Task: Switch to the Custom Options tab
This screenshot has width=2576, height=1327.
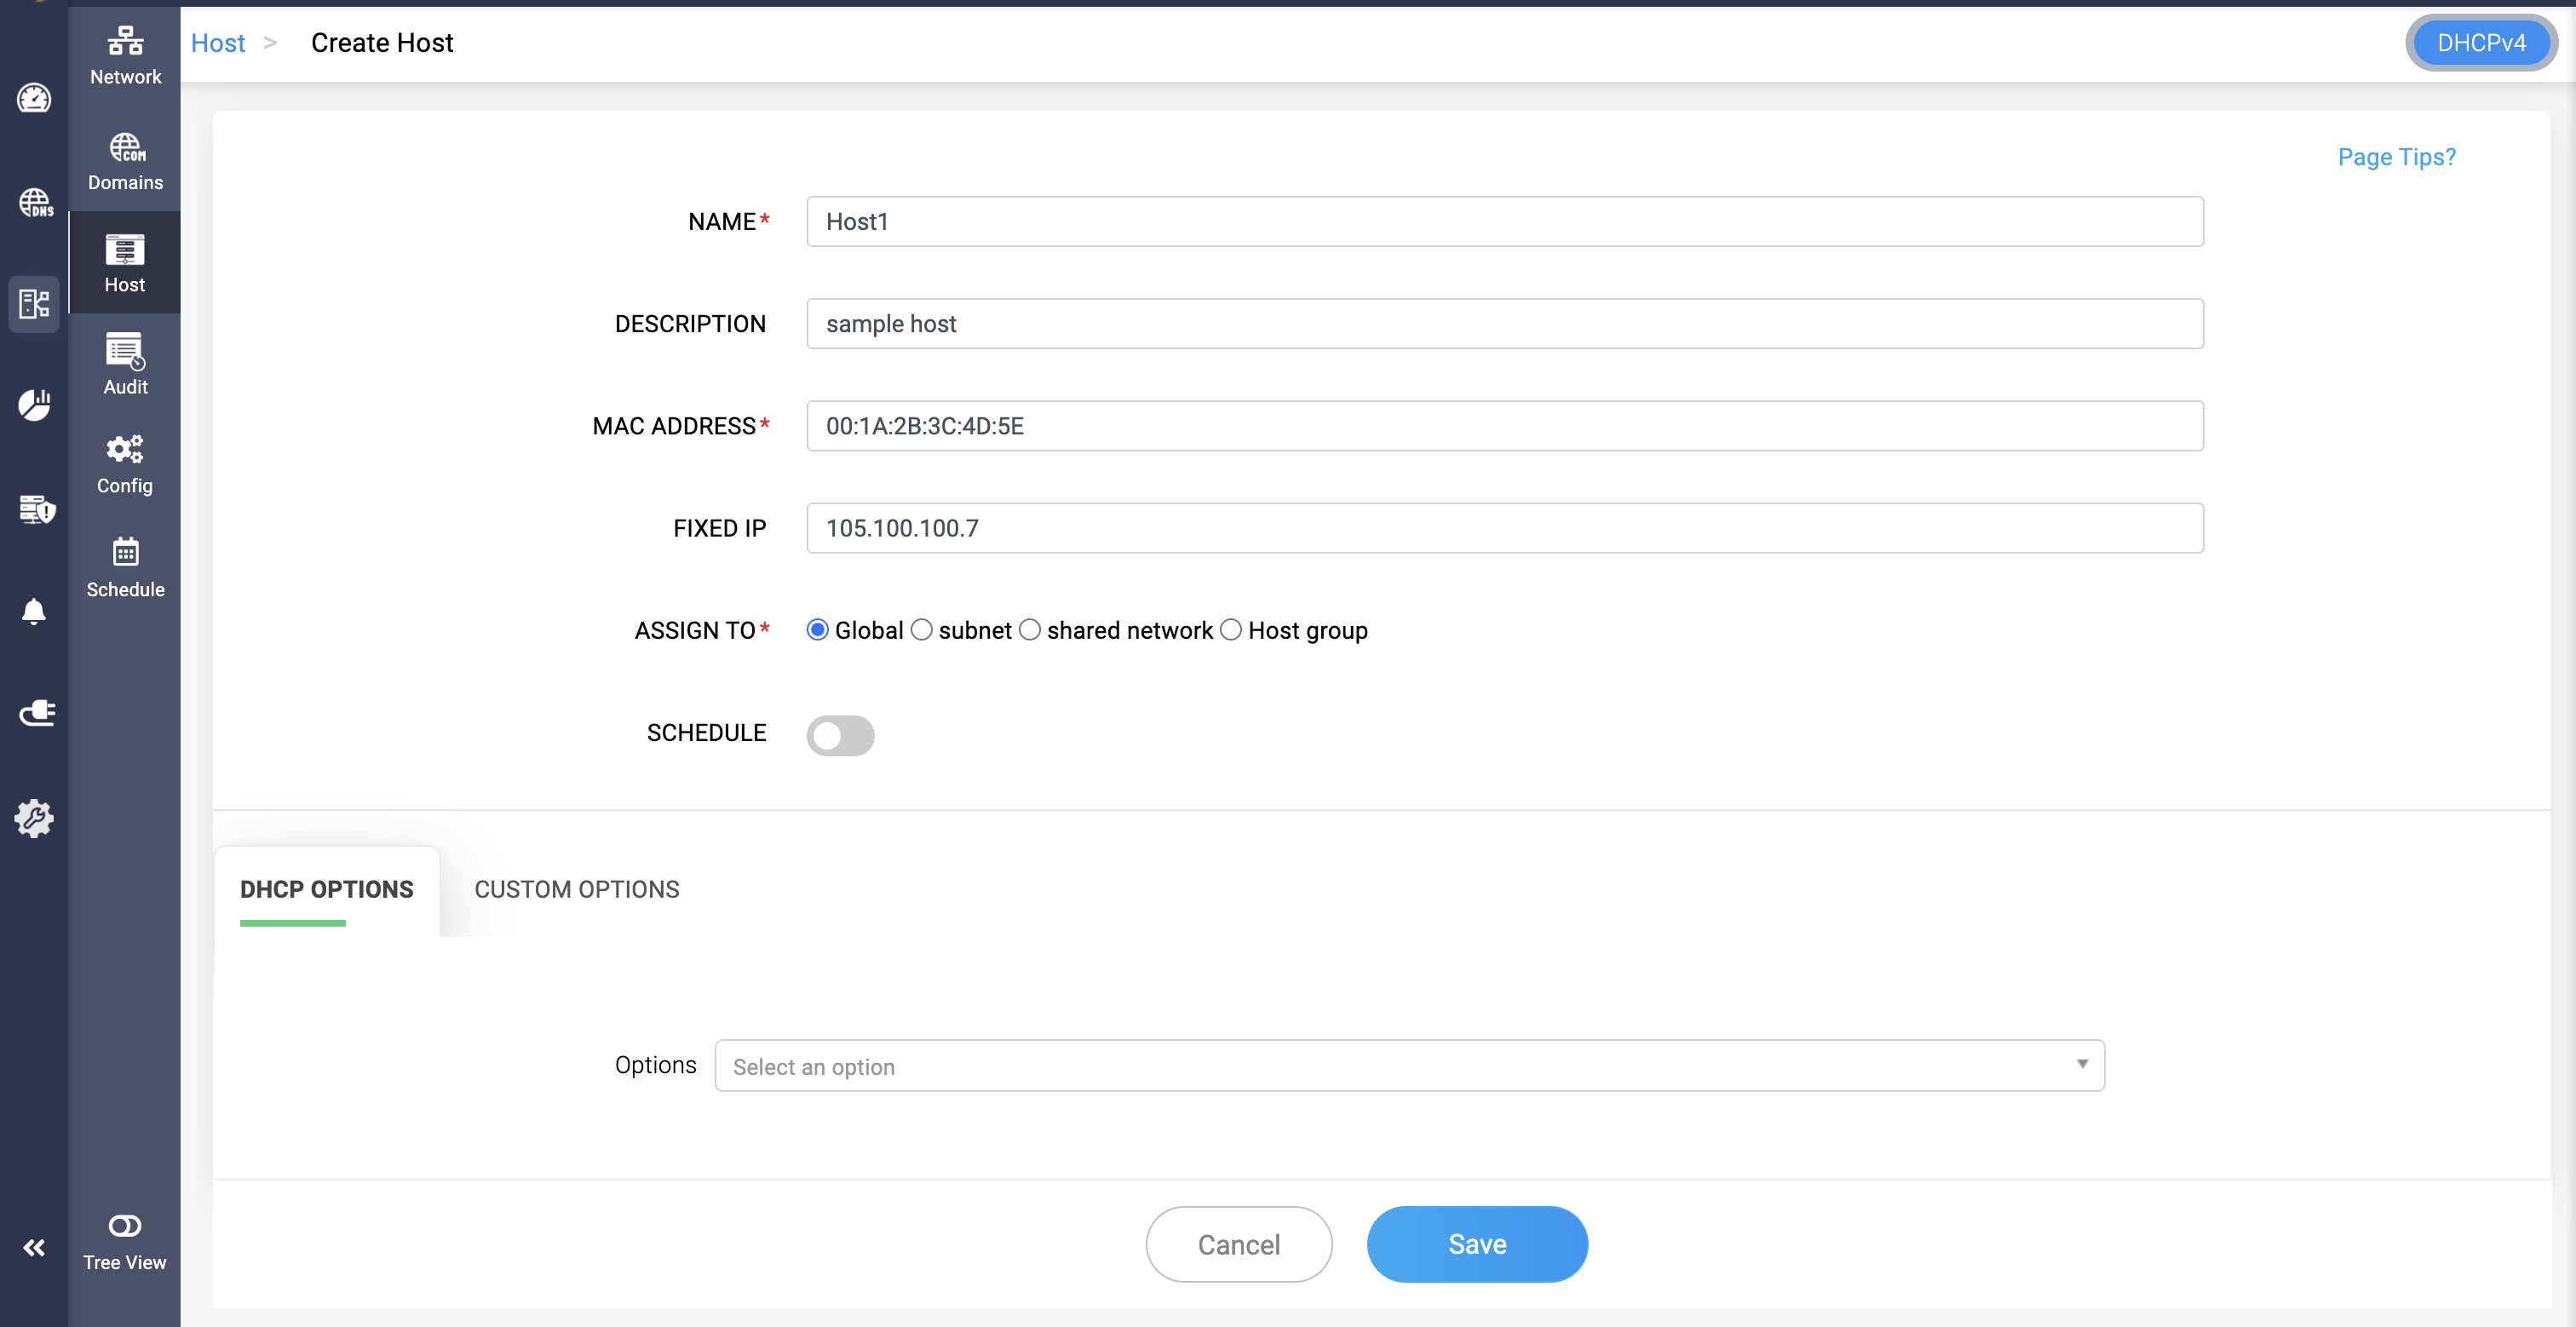Action: (576, 889)
